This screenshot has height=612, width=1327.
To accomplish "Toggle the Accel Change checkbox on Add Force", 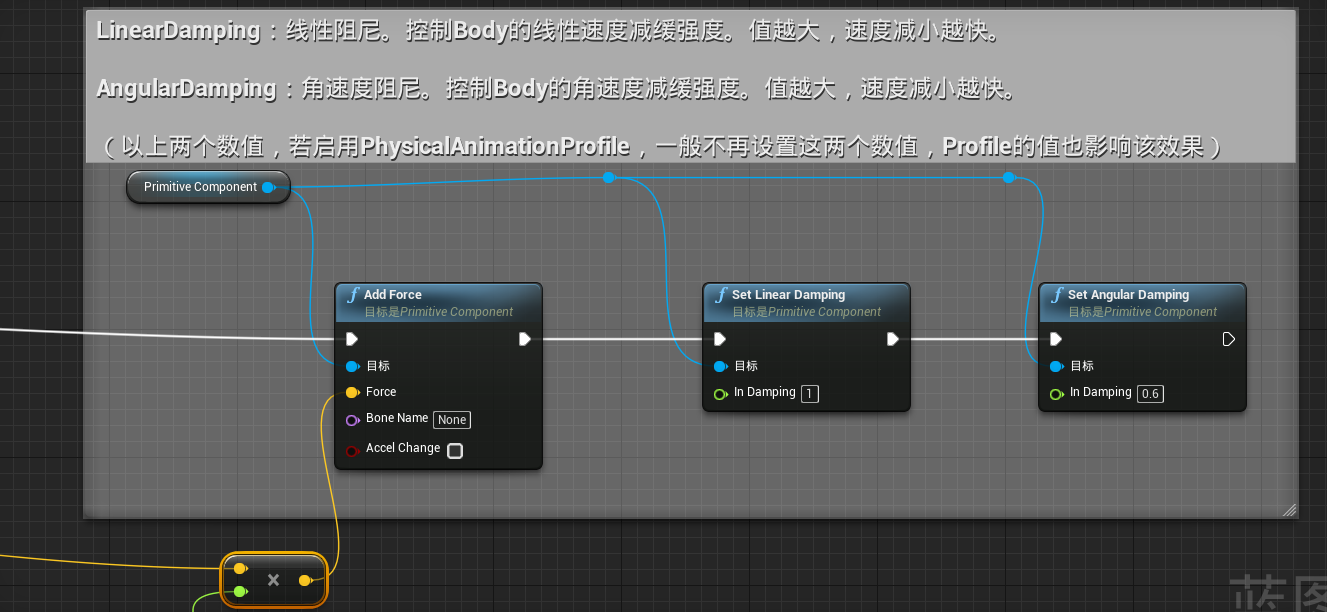I will [455, 451].
